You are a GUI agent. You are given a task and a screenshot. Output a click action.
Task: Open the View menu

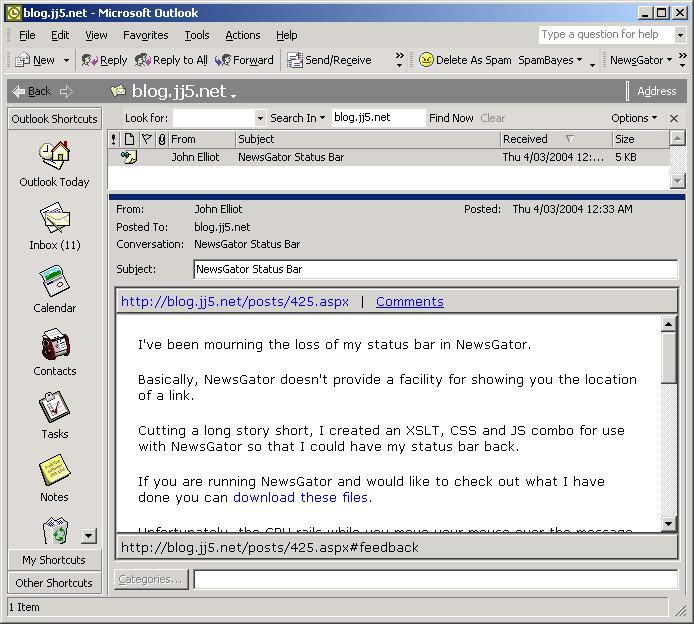coord(96,35)
